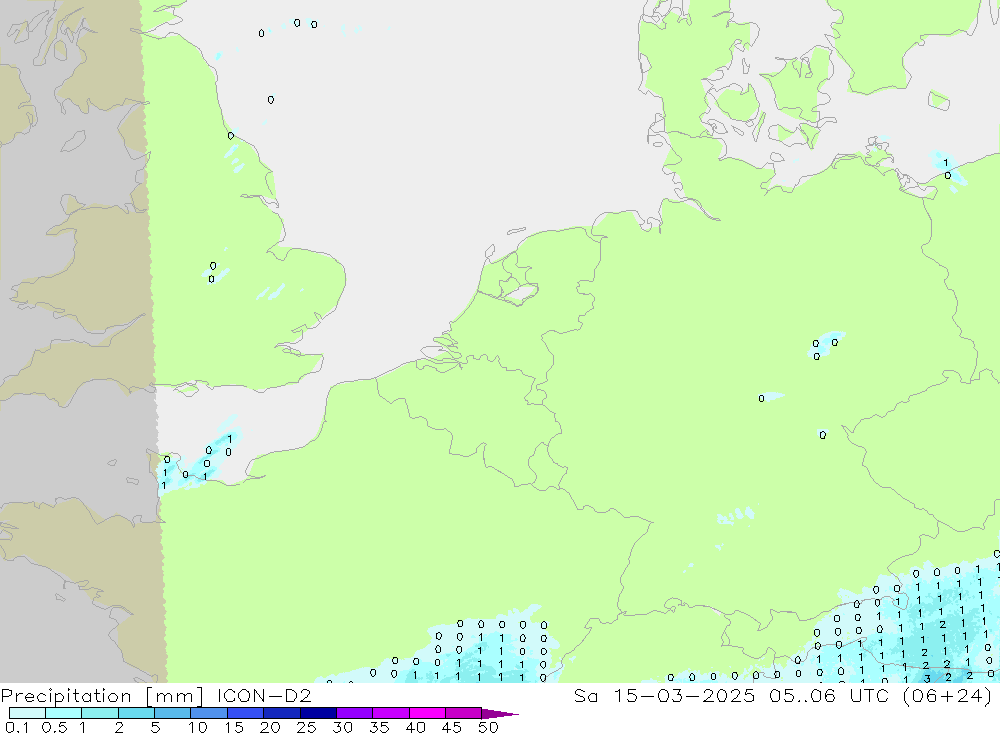This screenshot has width=1000, height=733.
Task: Click the "05..06 UTC" time label
Action: 829,695
